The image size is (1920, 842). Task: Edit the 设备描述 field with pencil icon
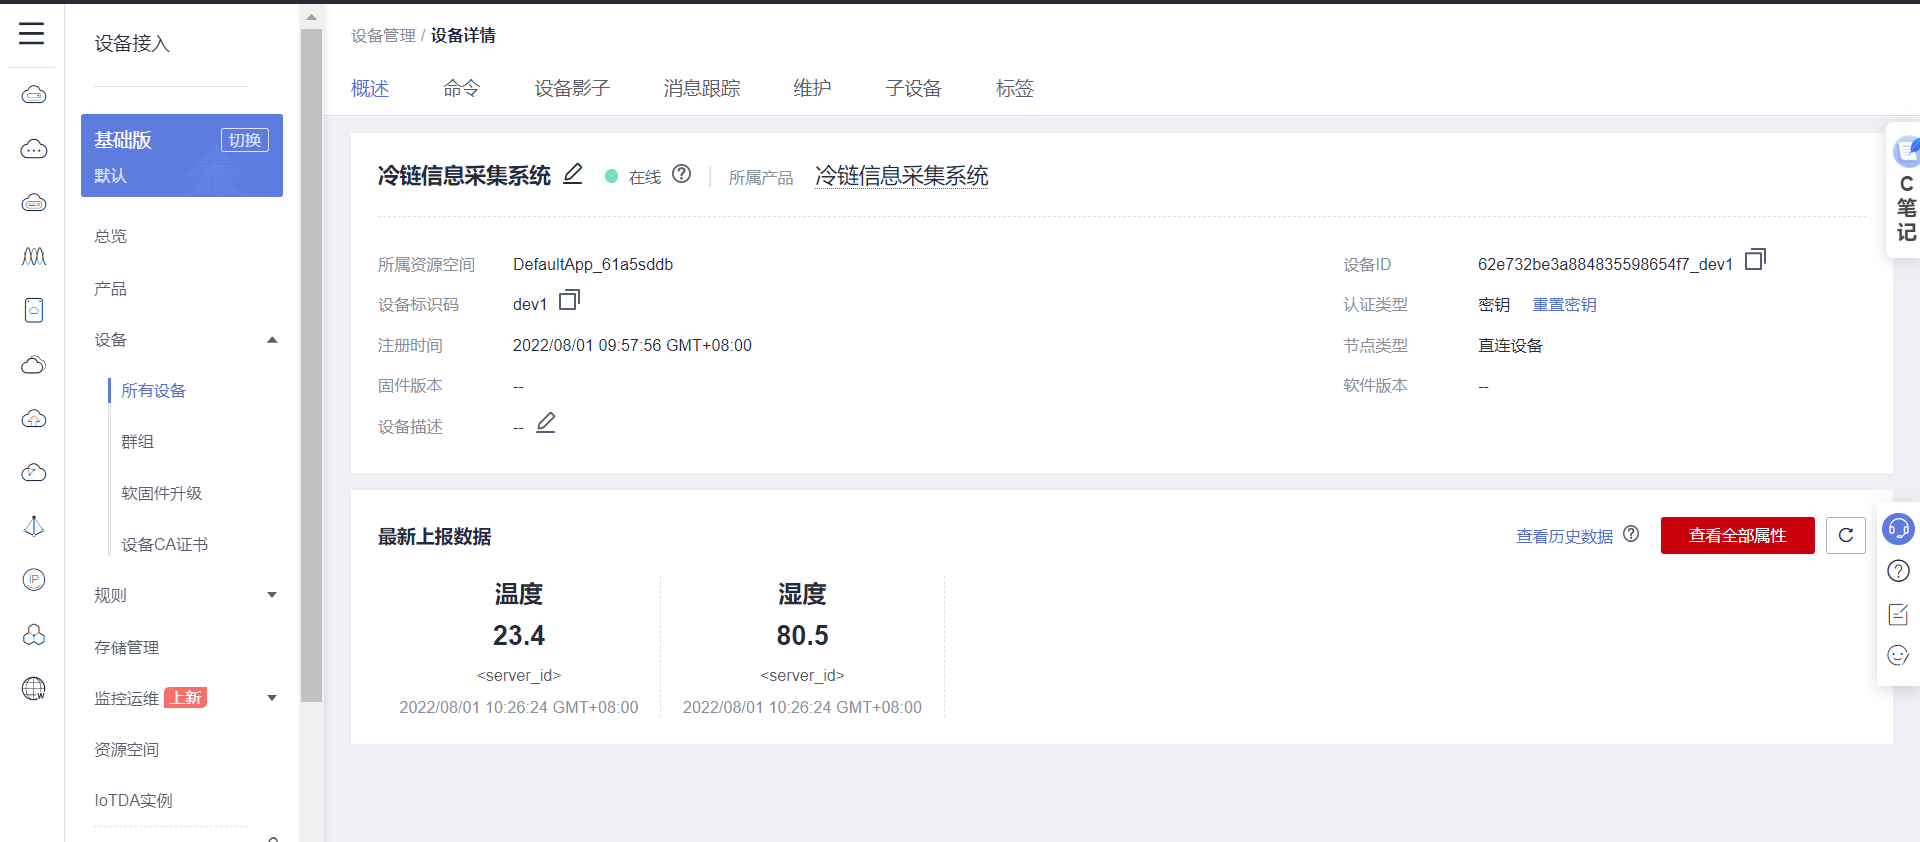(546, 423)
